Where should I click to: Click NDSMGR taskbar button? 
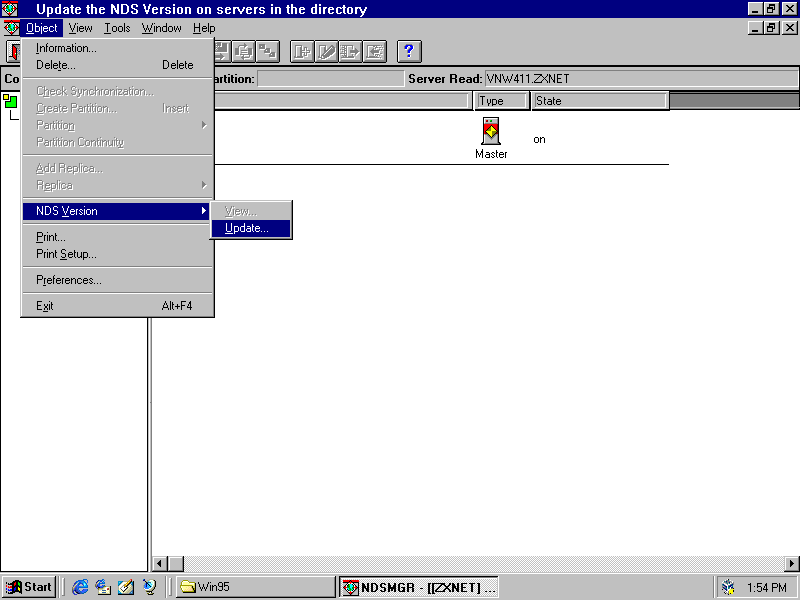coord(418,587)
